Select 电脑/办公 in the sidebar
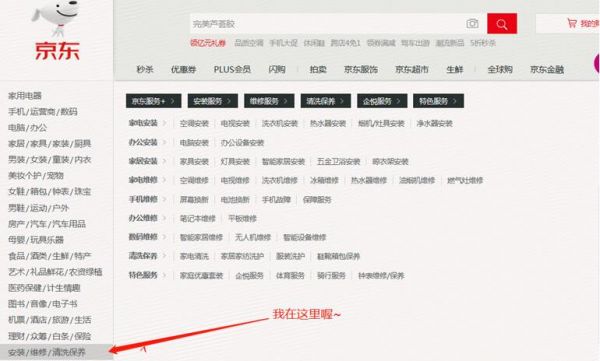 click(x=28, y=127)
